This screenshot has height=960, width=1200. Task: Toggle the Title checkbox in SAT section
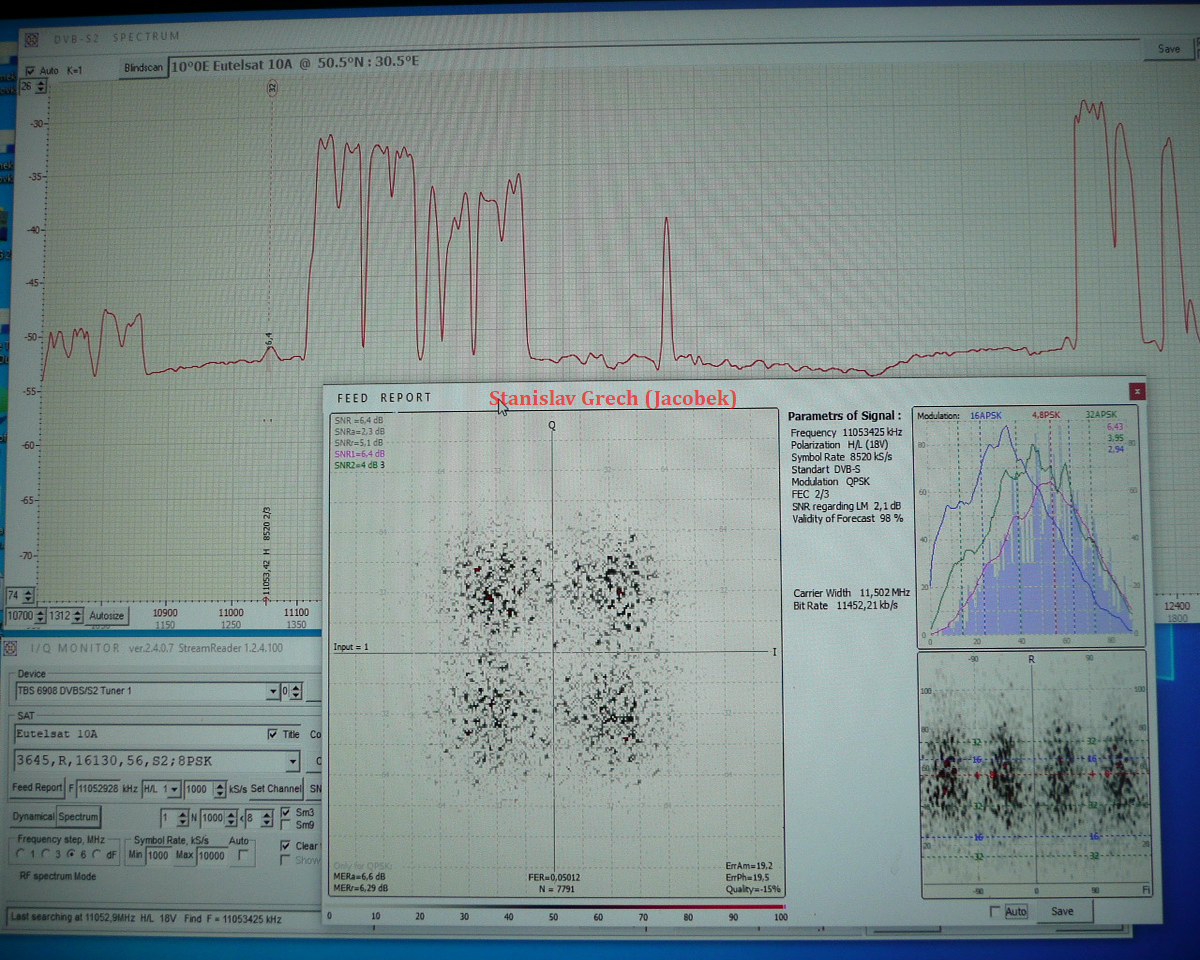pos(273,734)
